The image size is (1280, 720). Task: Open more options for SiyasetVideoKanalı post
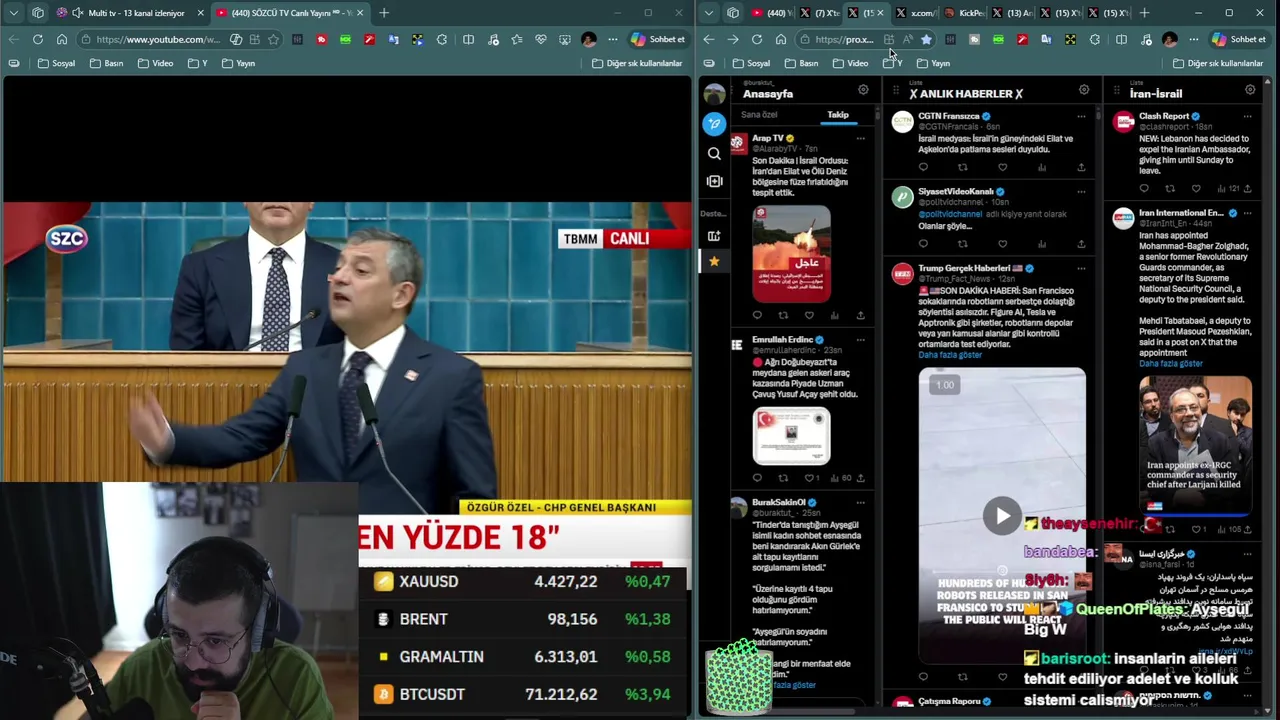point(1081,191)
